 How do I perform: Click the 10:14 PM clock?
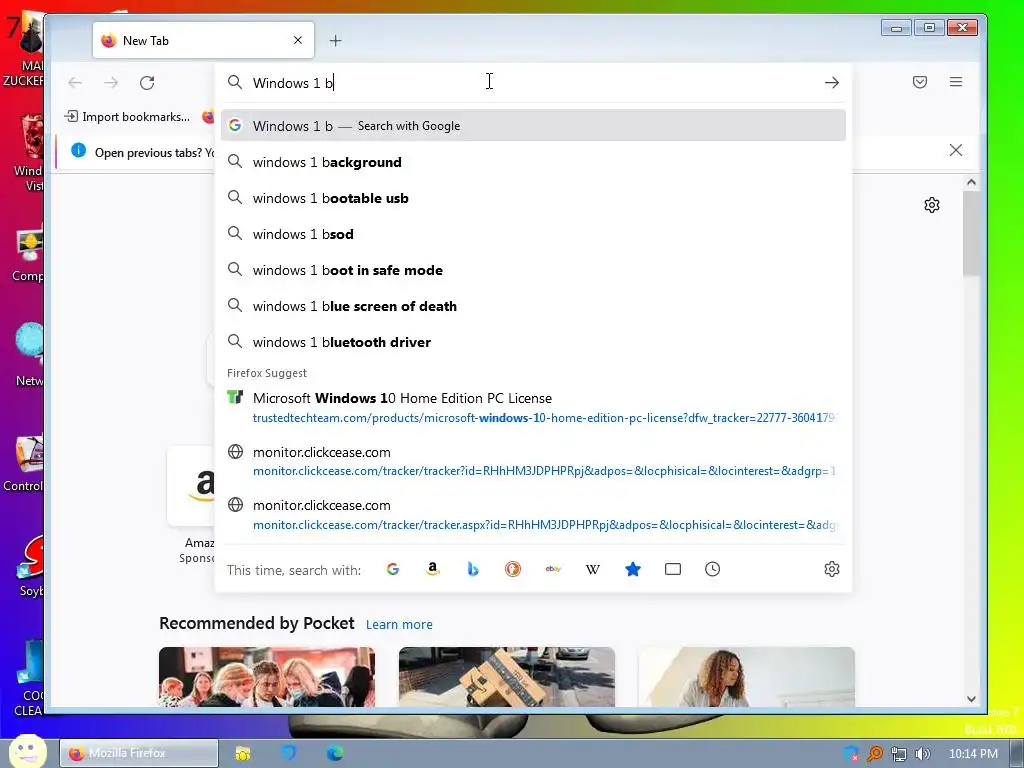tap(973, 754)
